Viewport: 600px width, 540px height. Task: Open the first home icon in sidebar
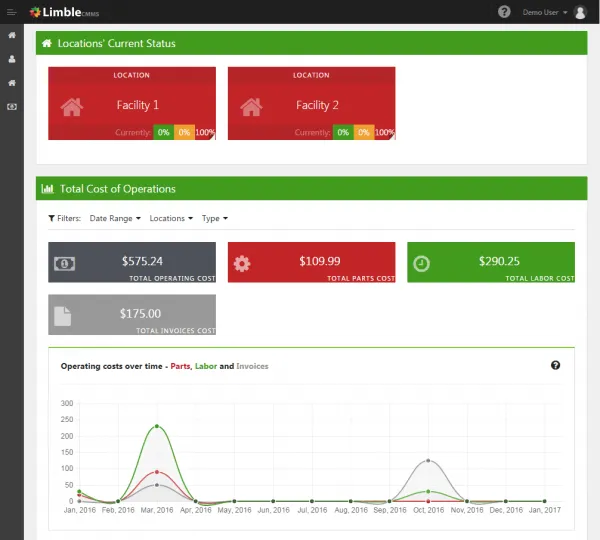point(12,35)
